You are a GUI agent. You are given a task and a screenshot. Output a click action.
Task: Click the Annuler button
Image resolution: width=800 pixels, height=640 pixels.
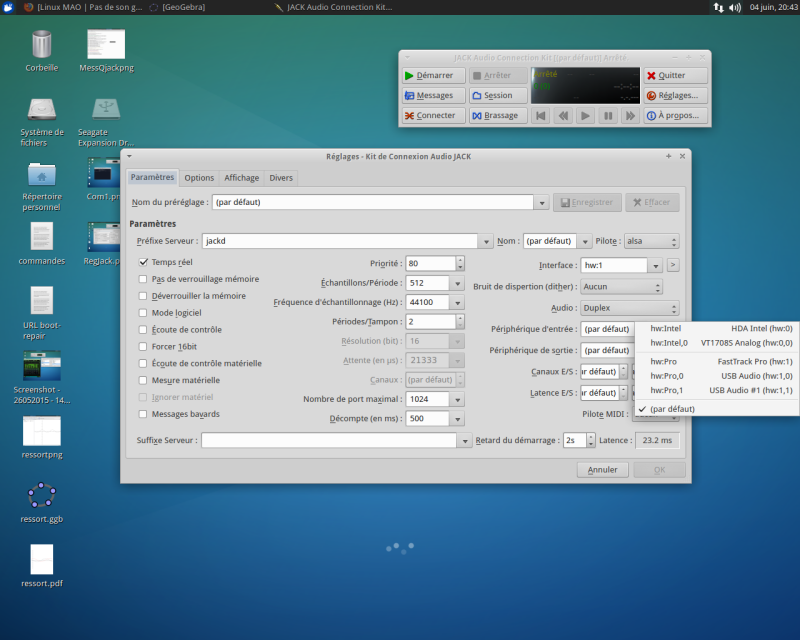click(602, 469)
